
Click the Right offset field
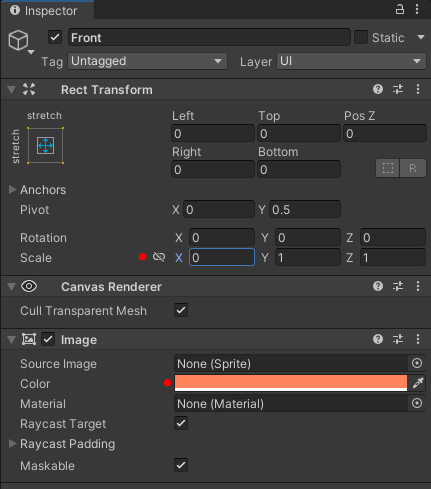click(x=213, y=169)
